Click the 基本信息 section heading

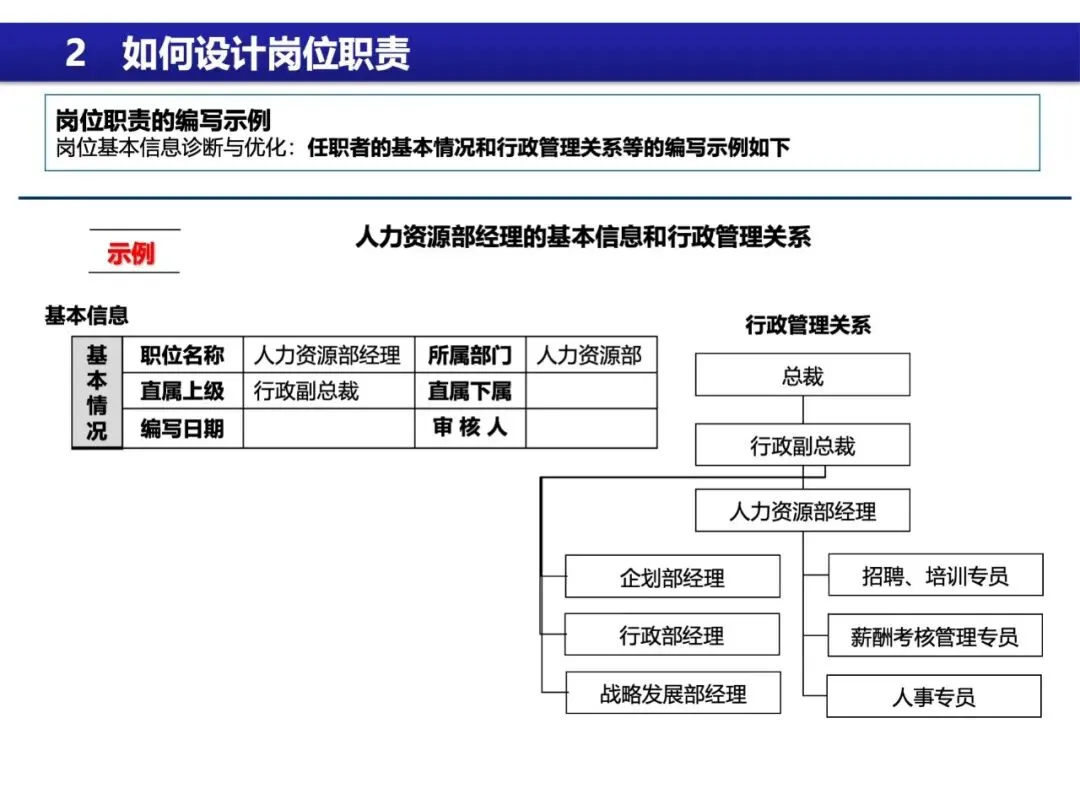click(87, 315)
